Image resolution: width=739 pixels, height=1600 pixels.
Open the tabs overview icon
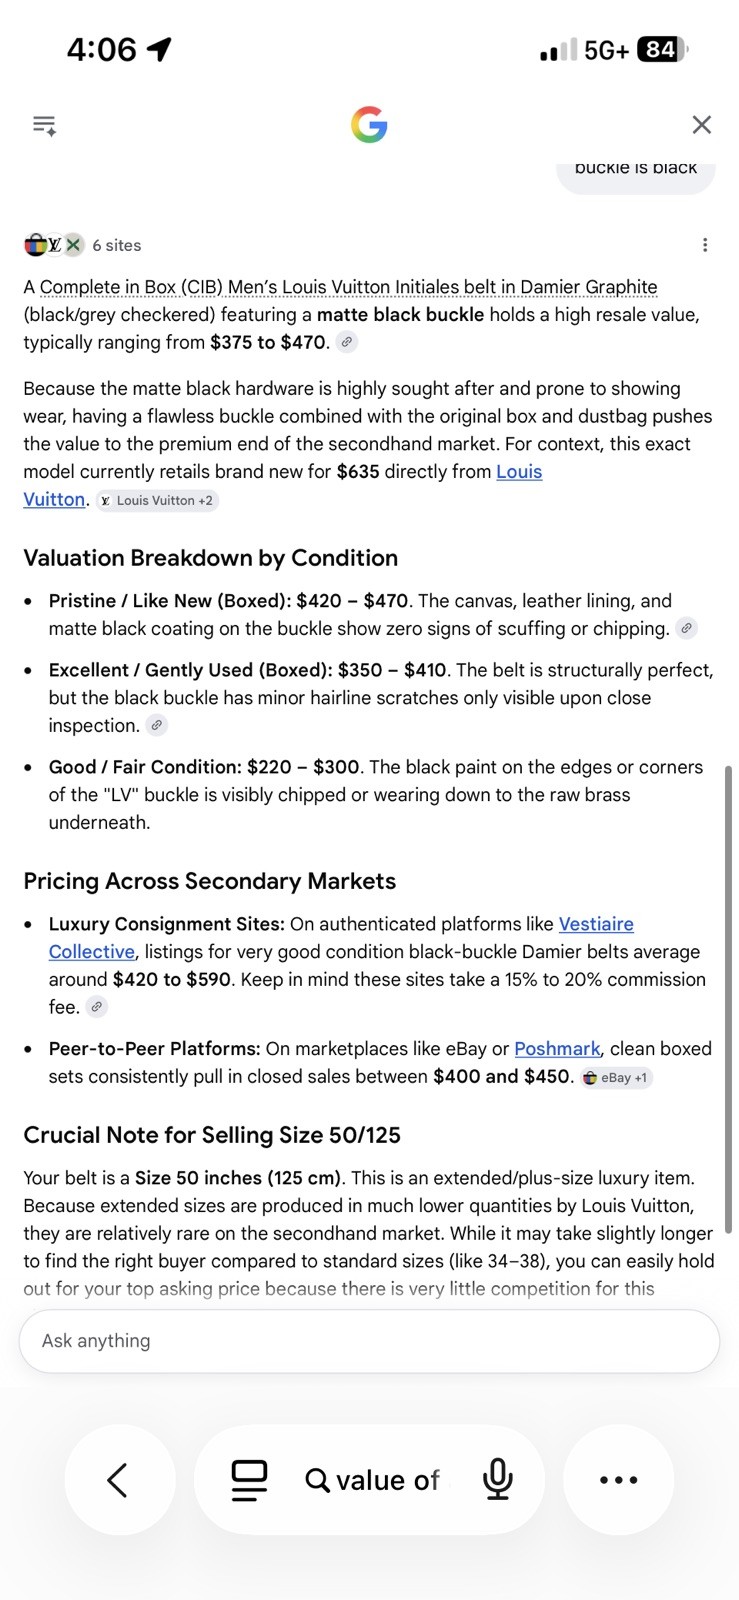pos(249,1480)
